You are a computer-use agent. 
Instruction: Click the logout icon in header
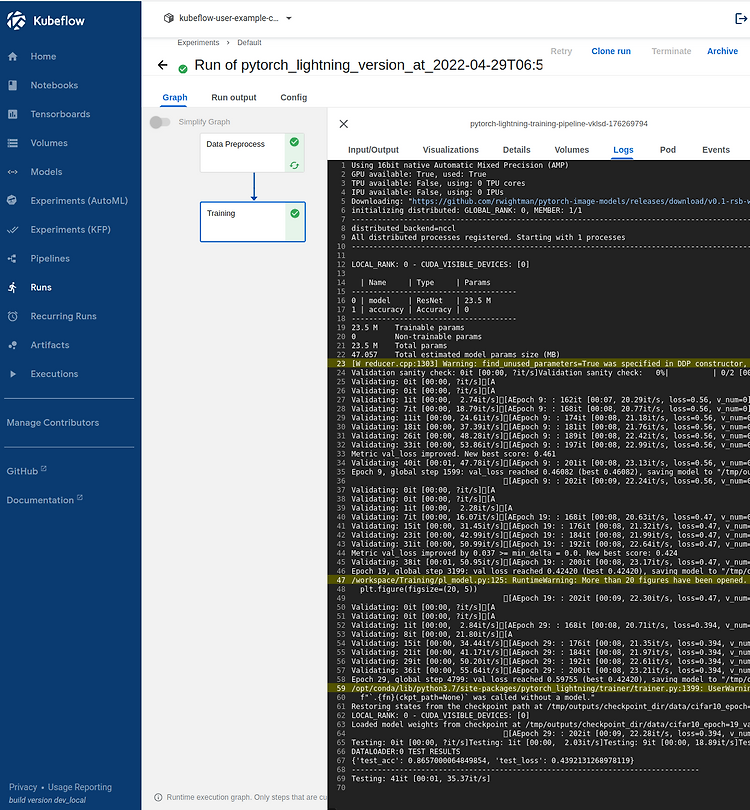741,19
